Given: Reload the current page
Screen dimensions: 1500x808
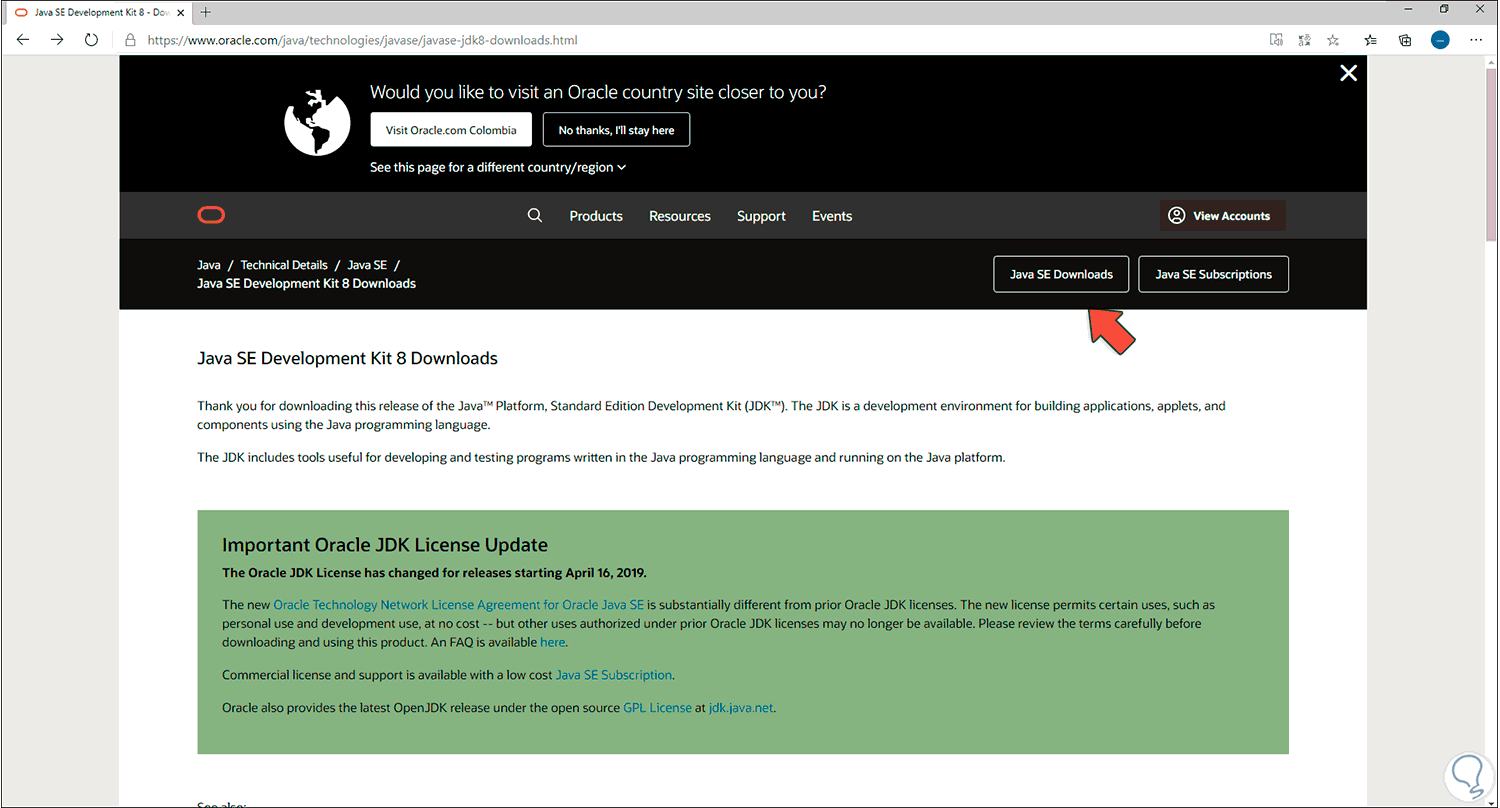Looking at the screenshot, I should point(91,40).
